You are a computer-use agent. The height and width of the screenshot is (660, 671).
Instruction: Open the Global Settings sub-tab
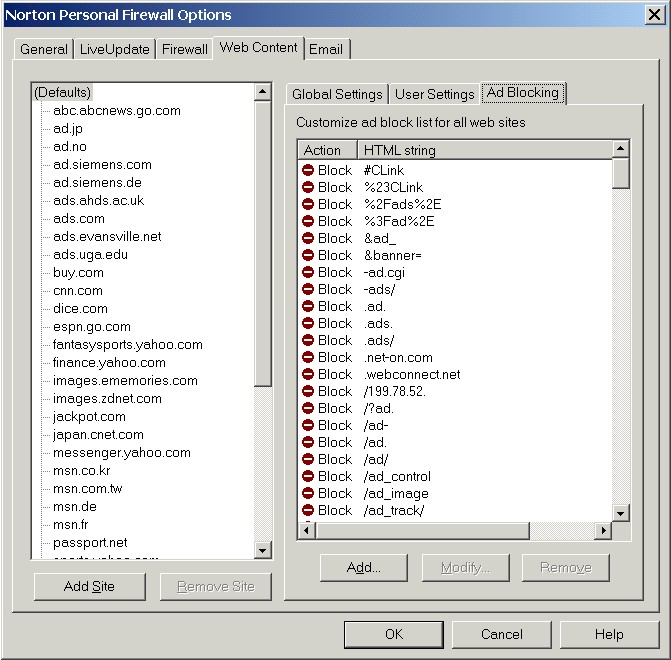click(x=337, y=94)
